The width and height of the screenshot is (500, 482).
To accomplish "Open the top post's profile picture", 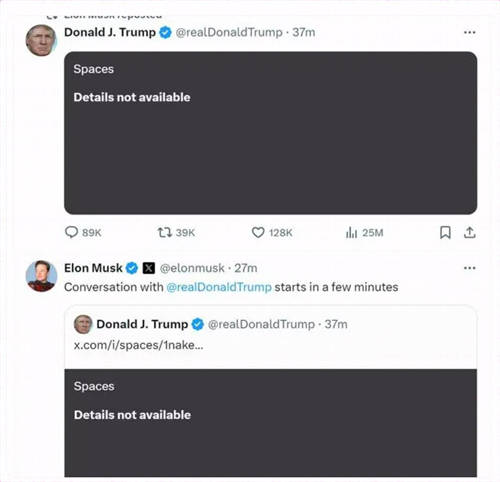I will (x=41, y=40).
